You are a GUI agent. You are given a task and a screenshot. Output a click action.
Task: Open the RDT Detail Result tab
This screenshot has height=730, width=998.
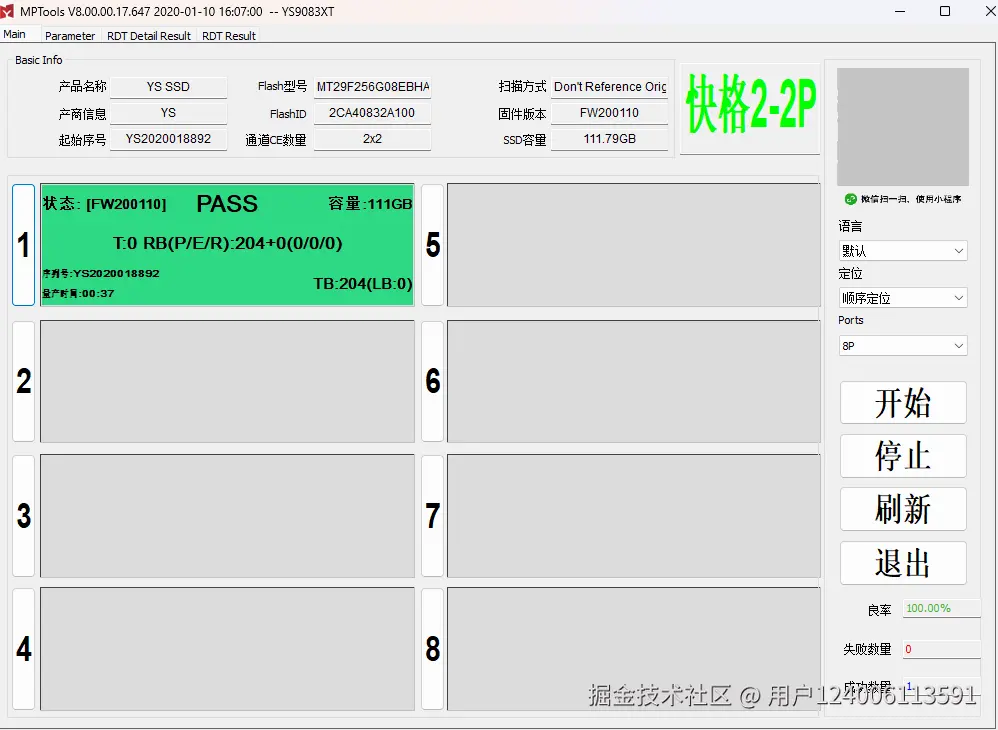click(149, 36)
